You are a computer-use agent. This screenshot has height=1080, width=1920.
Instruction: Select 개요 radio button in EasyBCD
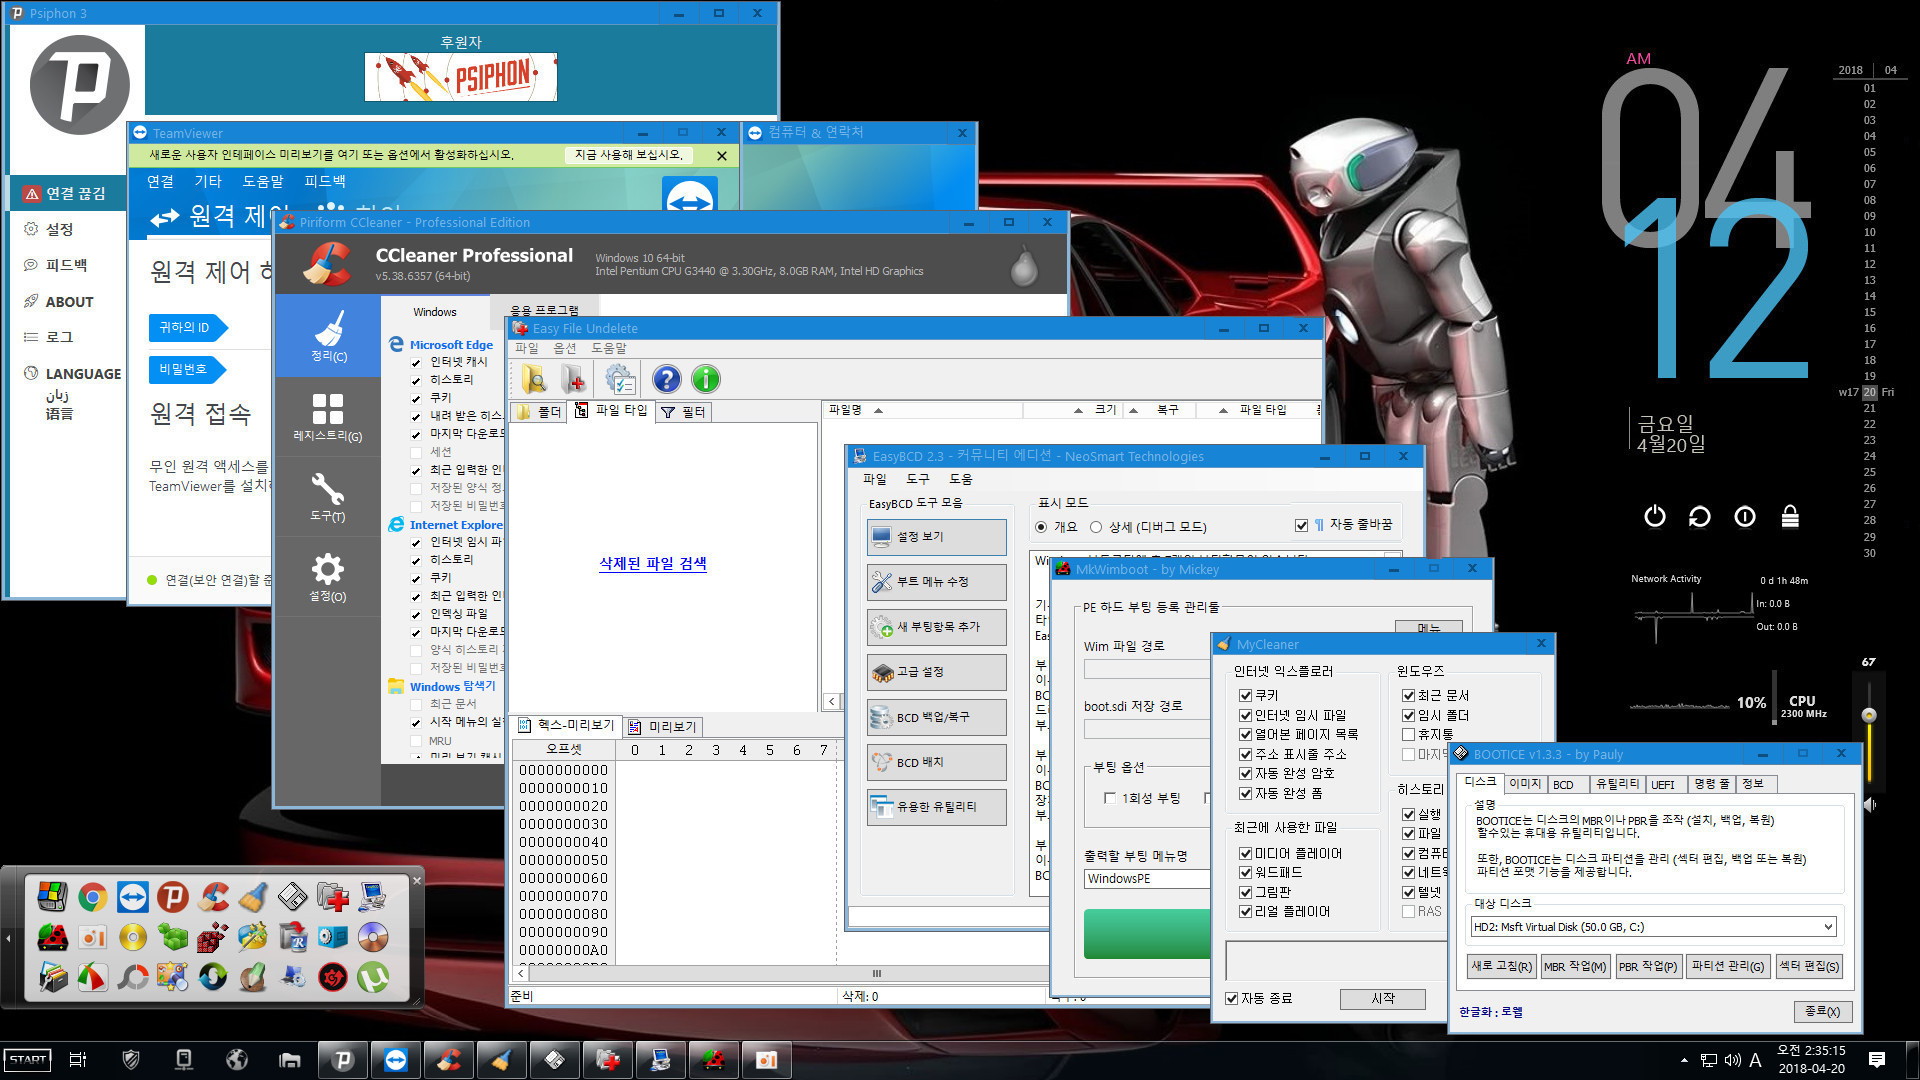click(1041, 527)
